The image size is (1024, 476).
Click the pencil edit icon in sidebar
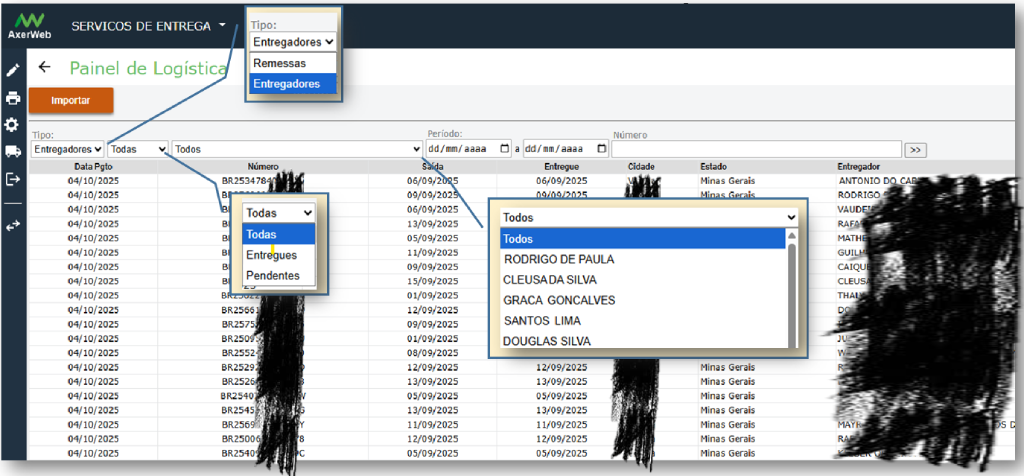coord(12,71)
